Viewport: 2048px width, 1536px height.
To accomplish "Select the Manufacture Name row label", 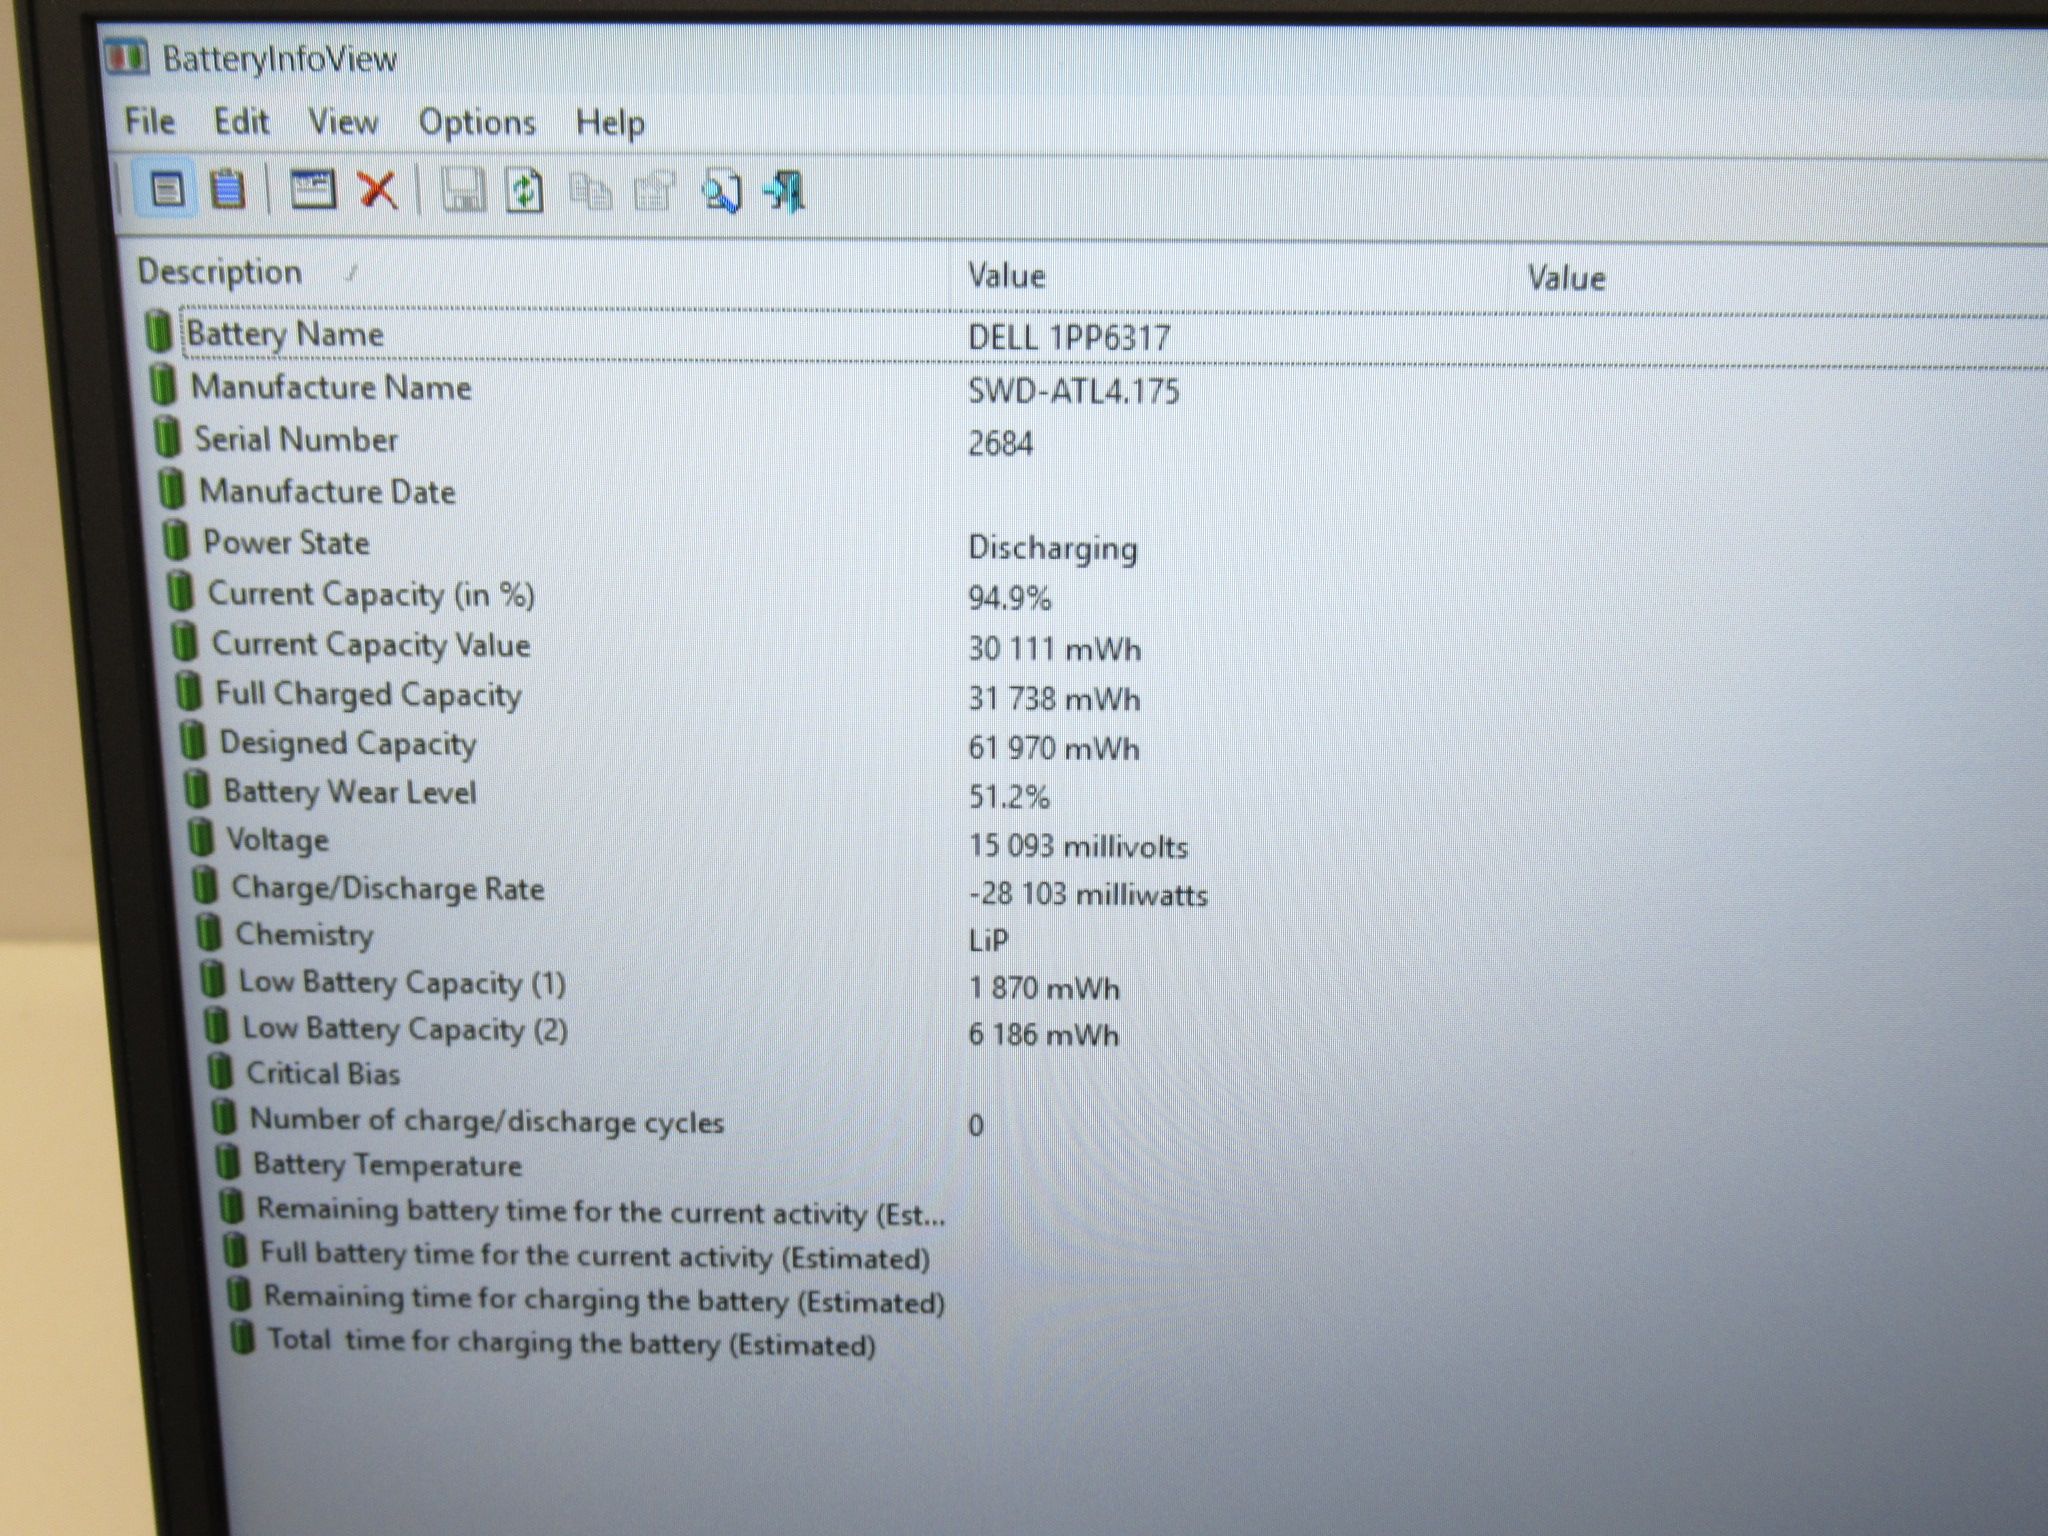I will (331, 387).
